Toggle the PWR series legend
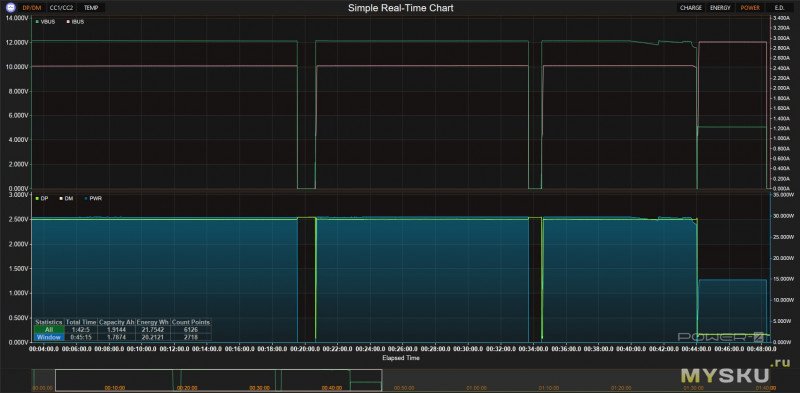Screen dimensions: 800x393 [93, 198]
